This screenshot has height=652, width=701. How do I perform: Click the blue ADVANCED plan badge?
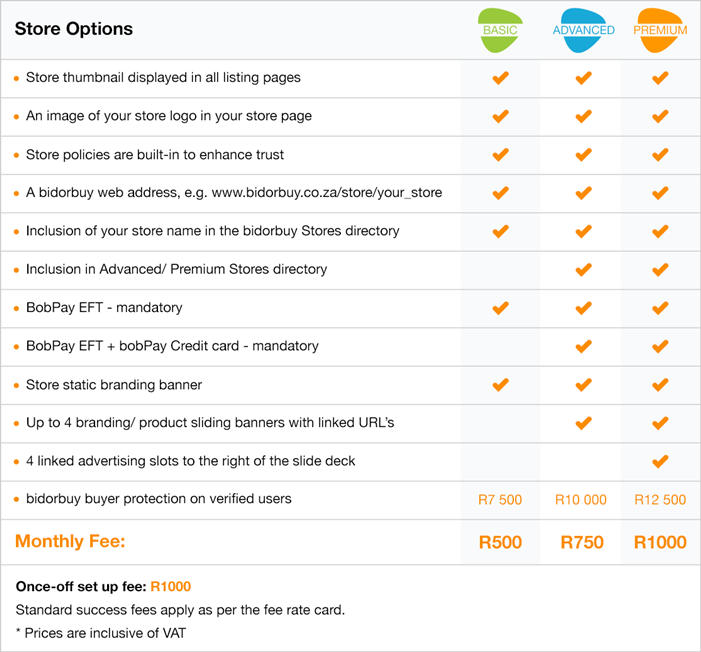coord(583,30)
